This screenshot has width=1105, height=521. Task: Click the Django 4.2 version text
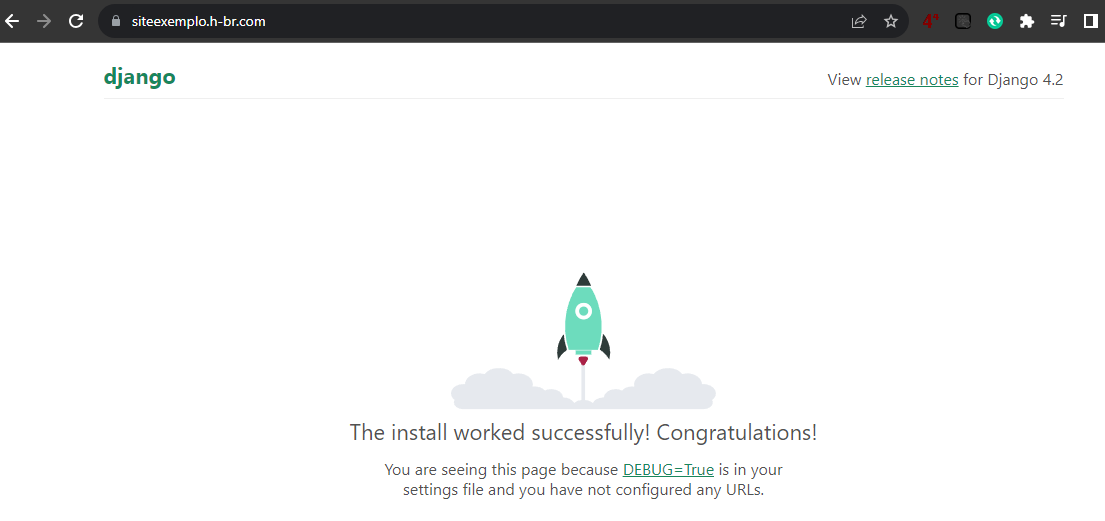click(1025, 80)
